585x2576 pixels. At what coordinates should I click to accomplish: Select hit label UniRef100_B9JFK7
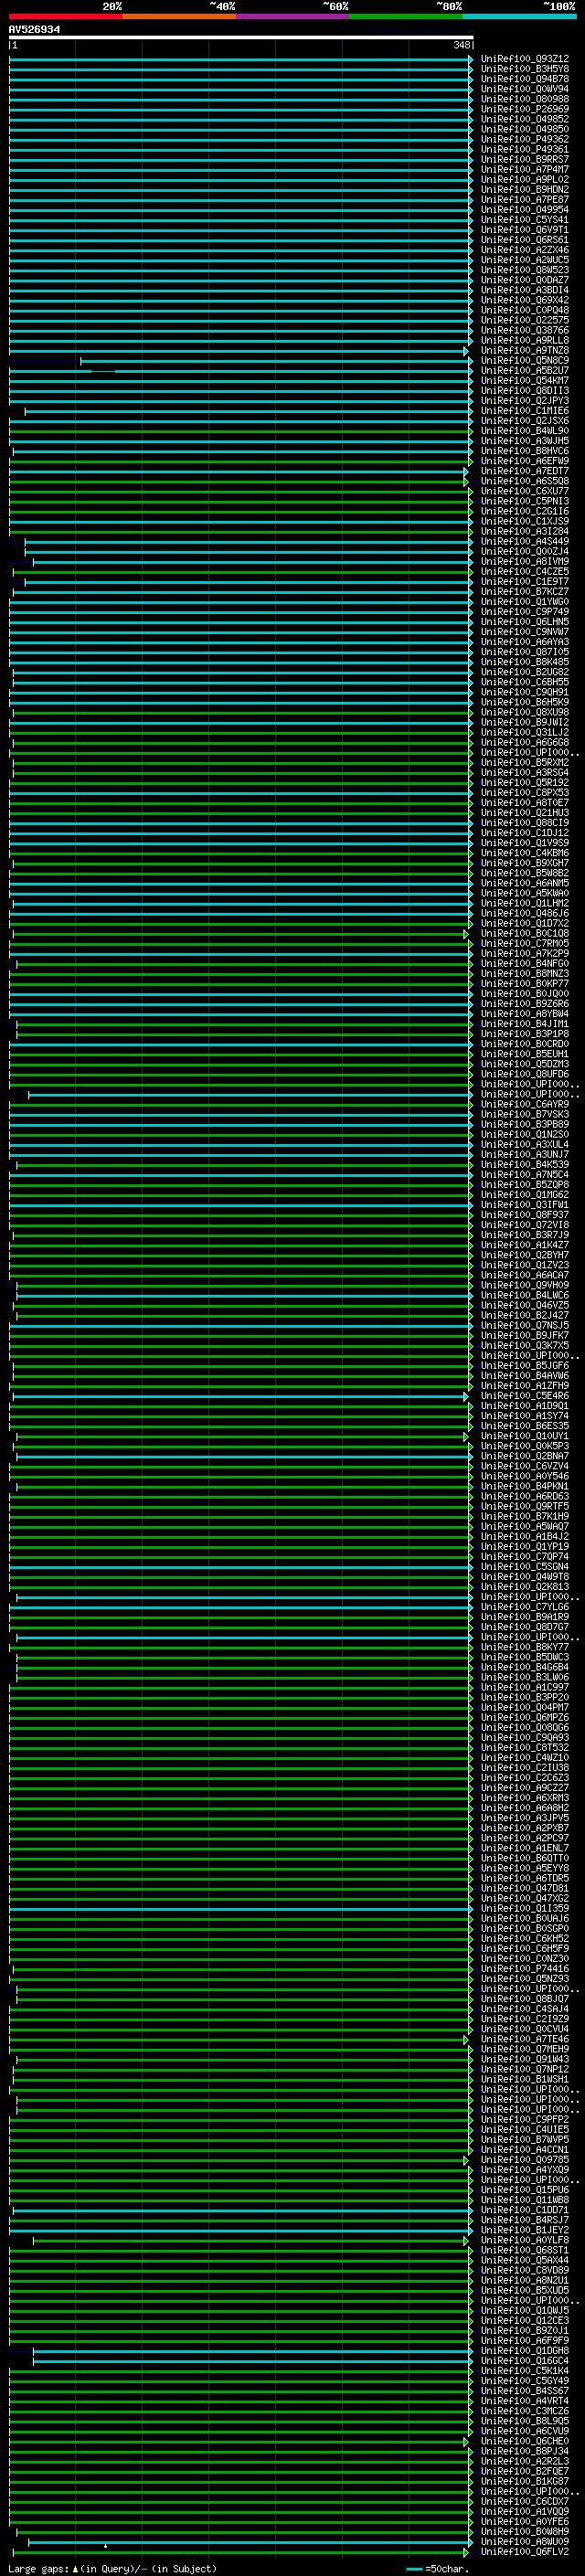point(525,1335)
